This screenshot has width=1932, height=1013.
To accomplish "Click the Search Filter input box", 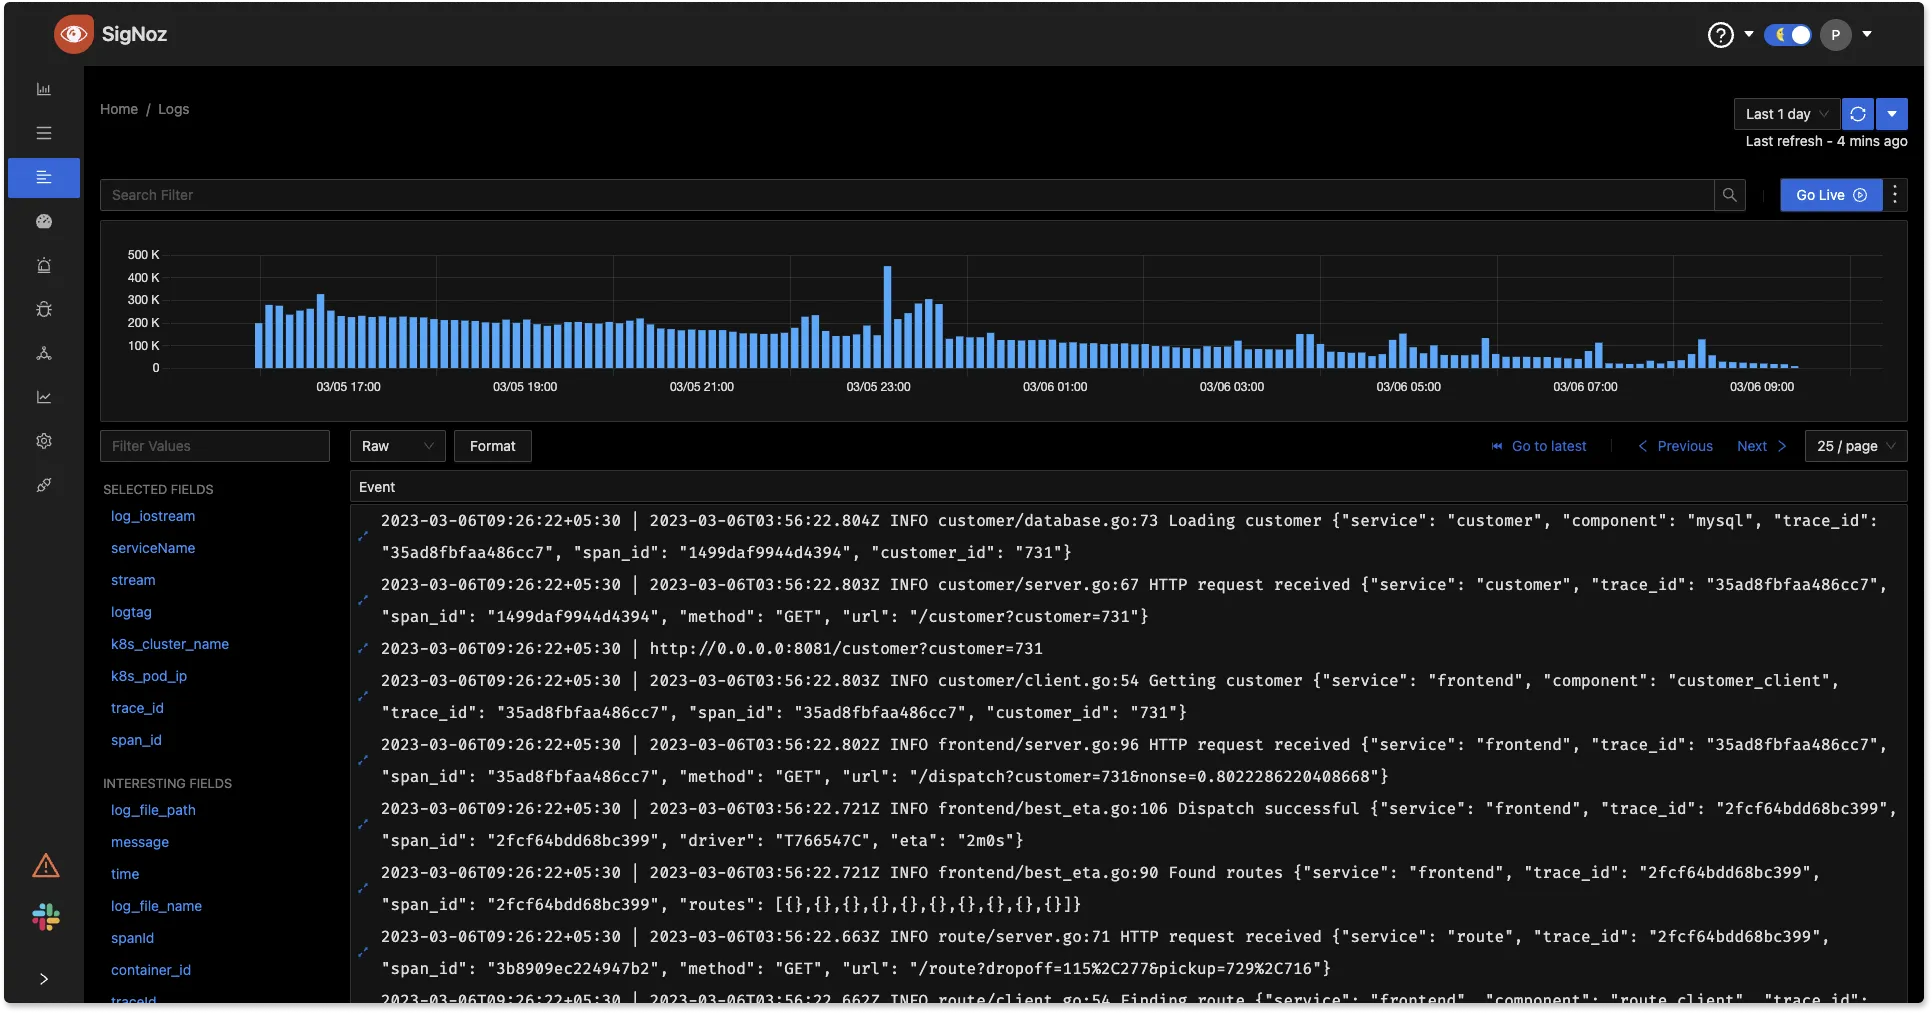I will point(905,195).
